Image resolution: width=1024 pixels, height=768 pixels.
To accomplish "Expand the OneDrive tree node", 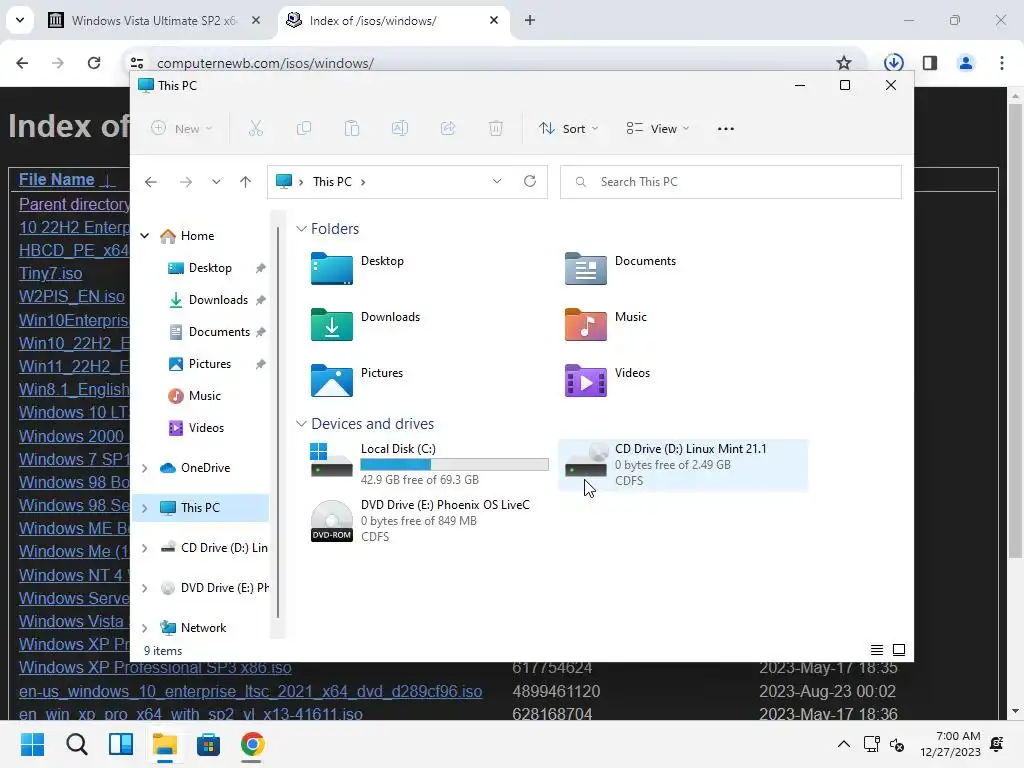I will pos(145,468).
